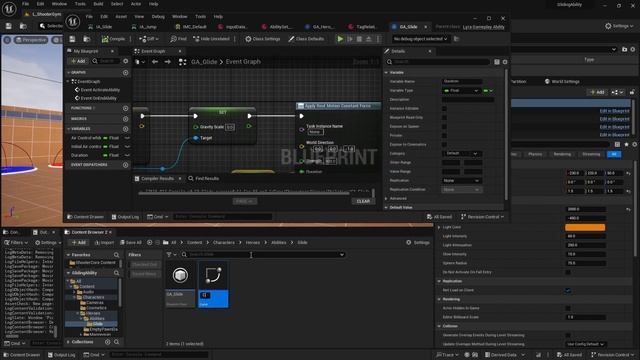Toggle Expose on Spawn checkbox

coord(444,127)
